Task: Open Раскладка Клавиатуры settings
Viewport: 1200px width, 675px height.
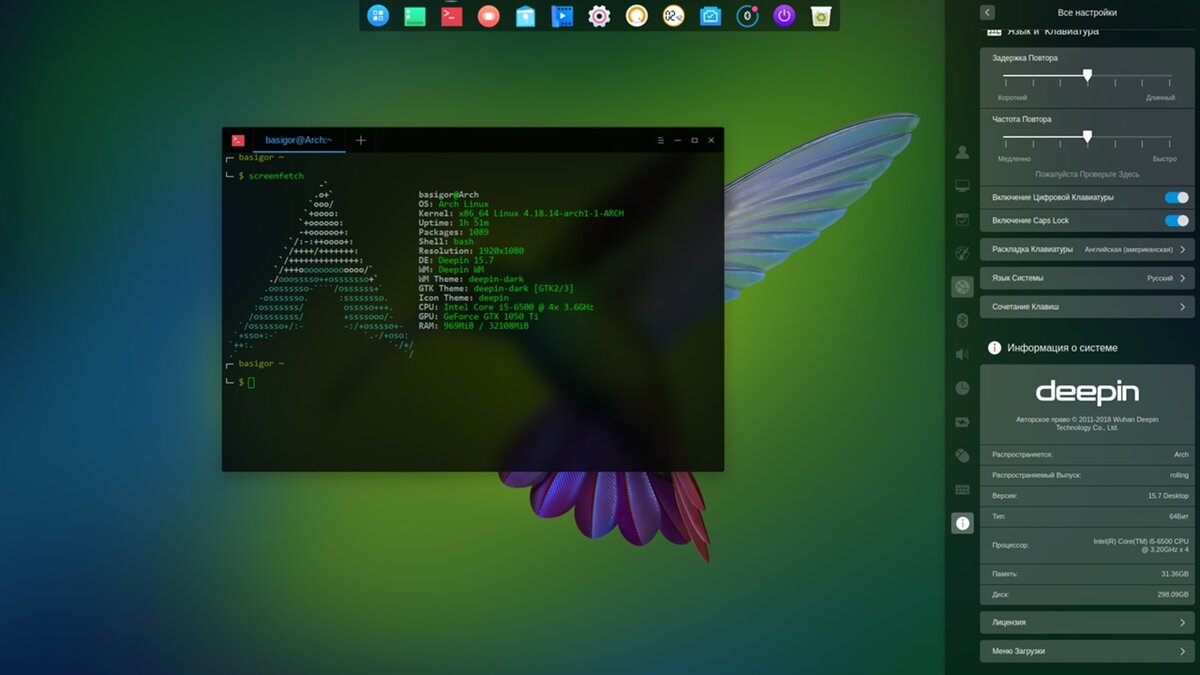Action: [1087, 249]
